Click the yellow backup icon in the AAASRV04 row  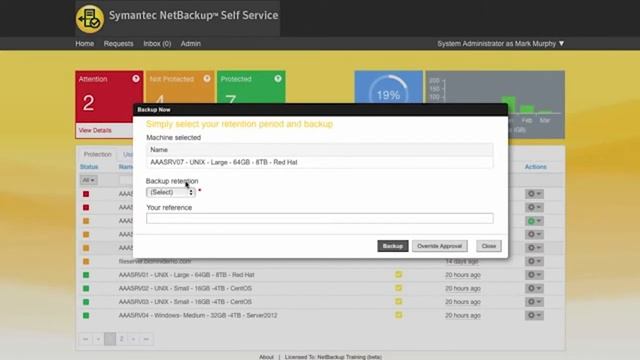[398, 315]
